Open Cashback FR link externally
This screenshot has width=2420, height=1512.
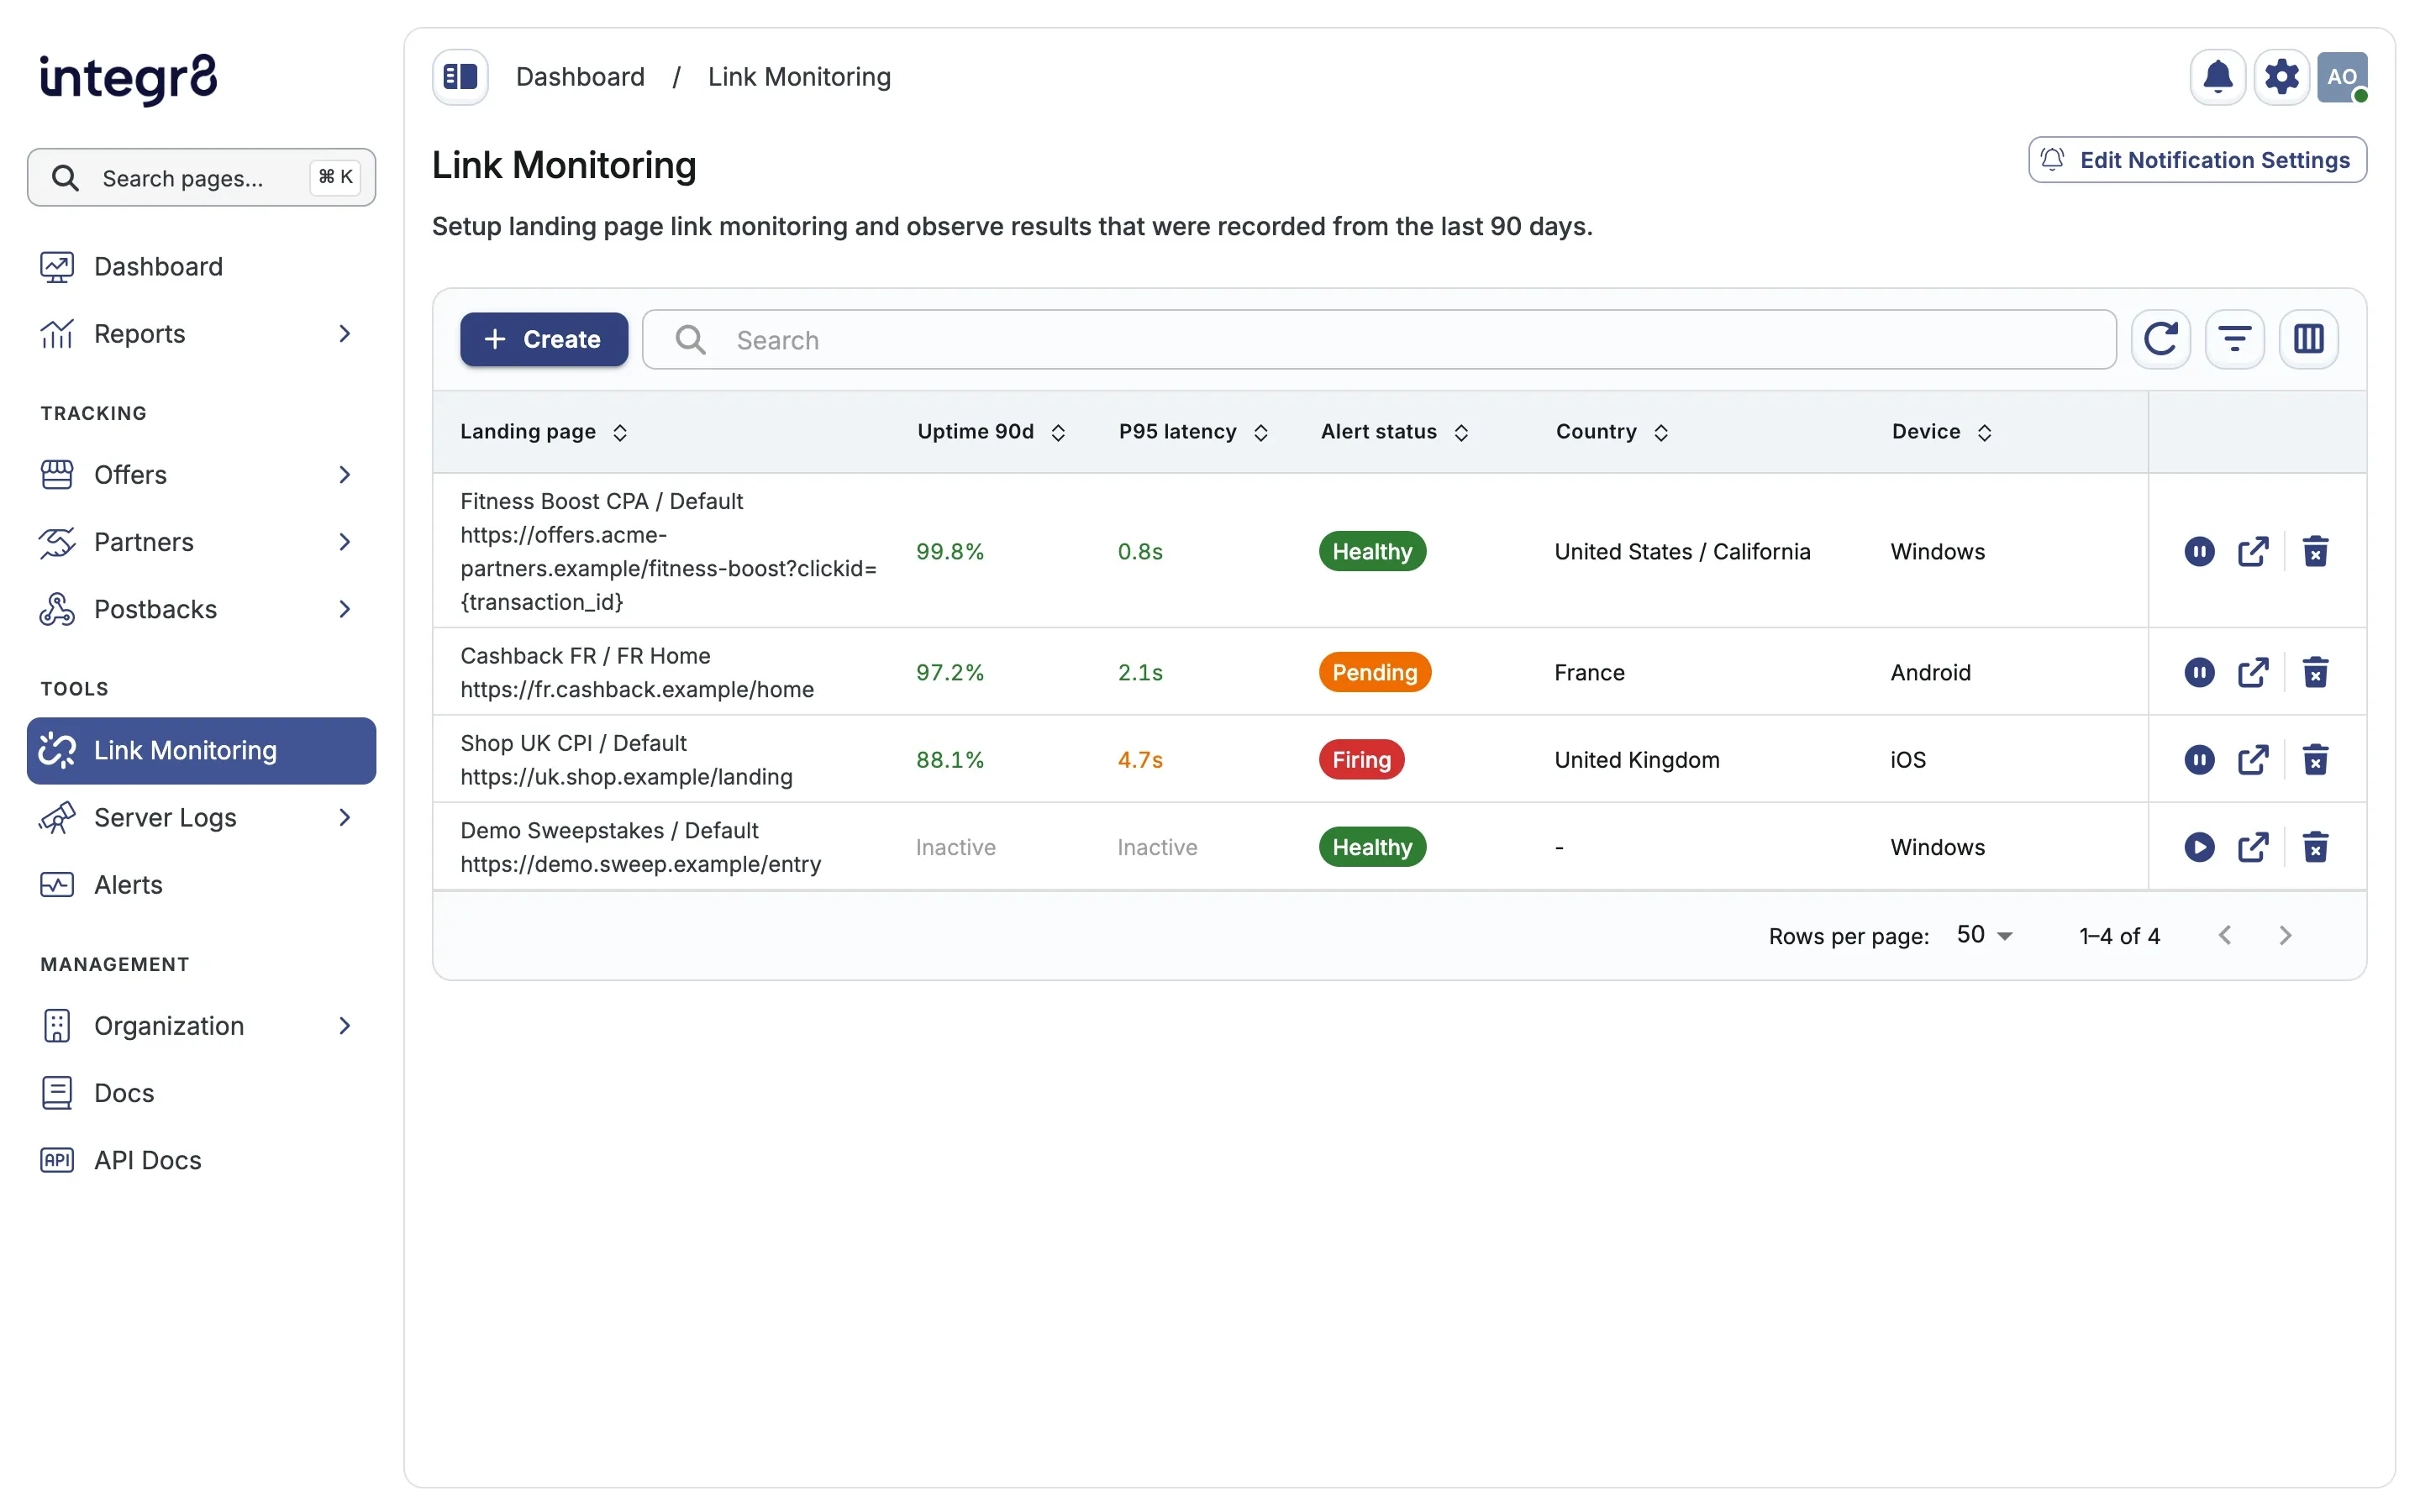[x=2252, y=672]
